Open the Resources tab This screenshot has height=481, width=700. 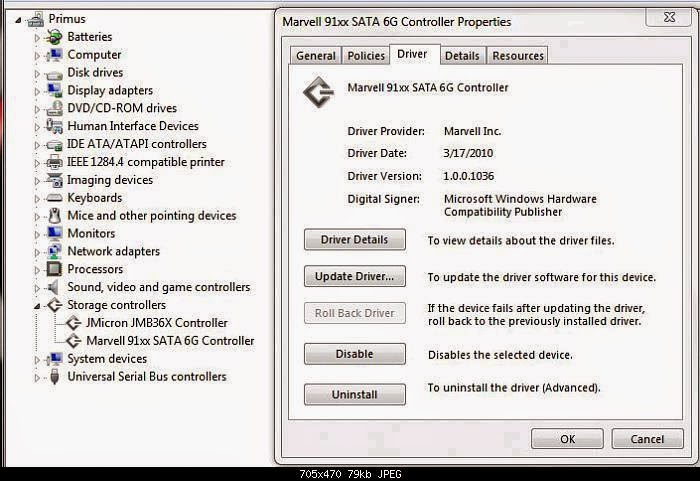[x=518, y=56]
